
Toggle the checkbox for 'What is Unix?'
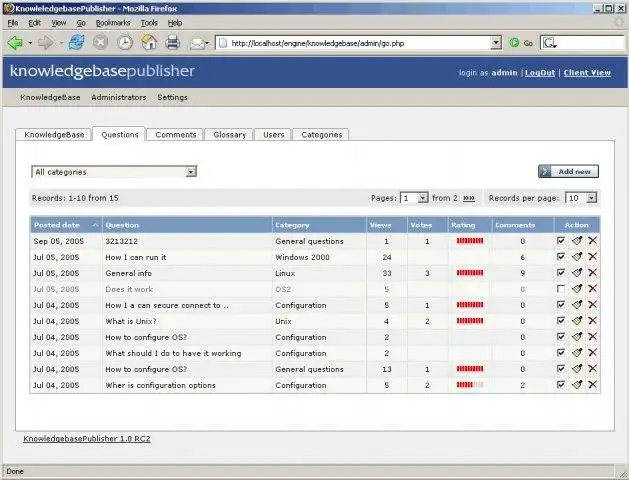point(561,321)
